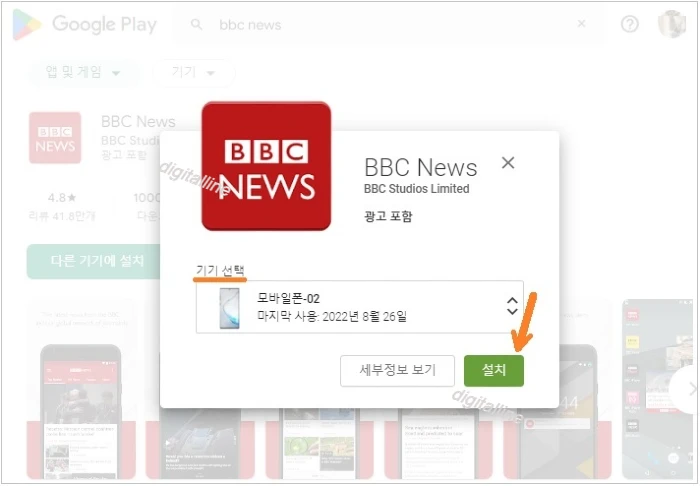Open the rightmost dark screenshot thumbnail
The width and height of the screenshot is (700, 486).
(658, 388)
